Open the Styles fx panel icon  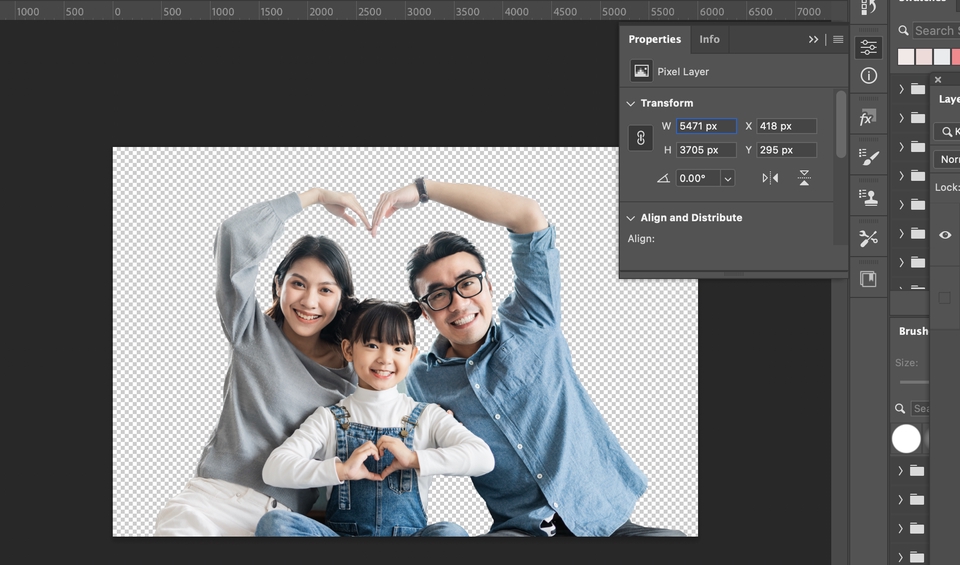[868, 118]
